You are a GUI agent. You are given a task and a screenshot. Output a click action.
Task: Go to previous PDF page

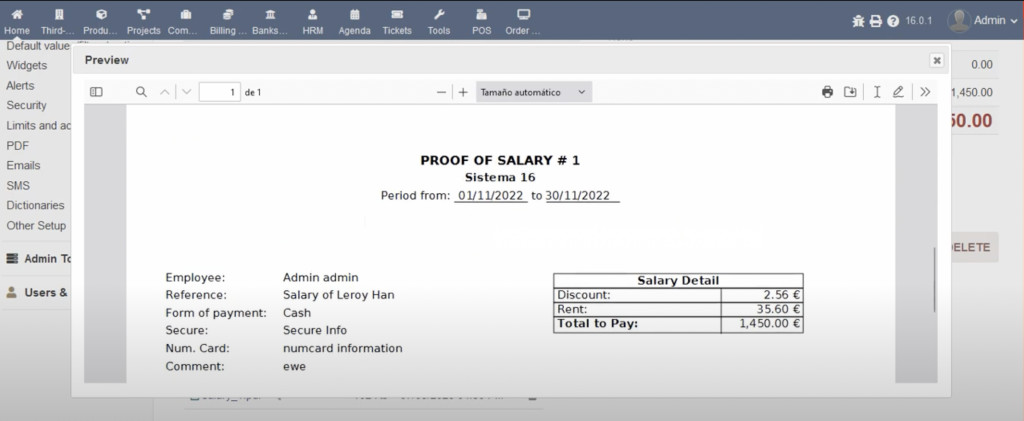pos(165,92)
